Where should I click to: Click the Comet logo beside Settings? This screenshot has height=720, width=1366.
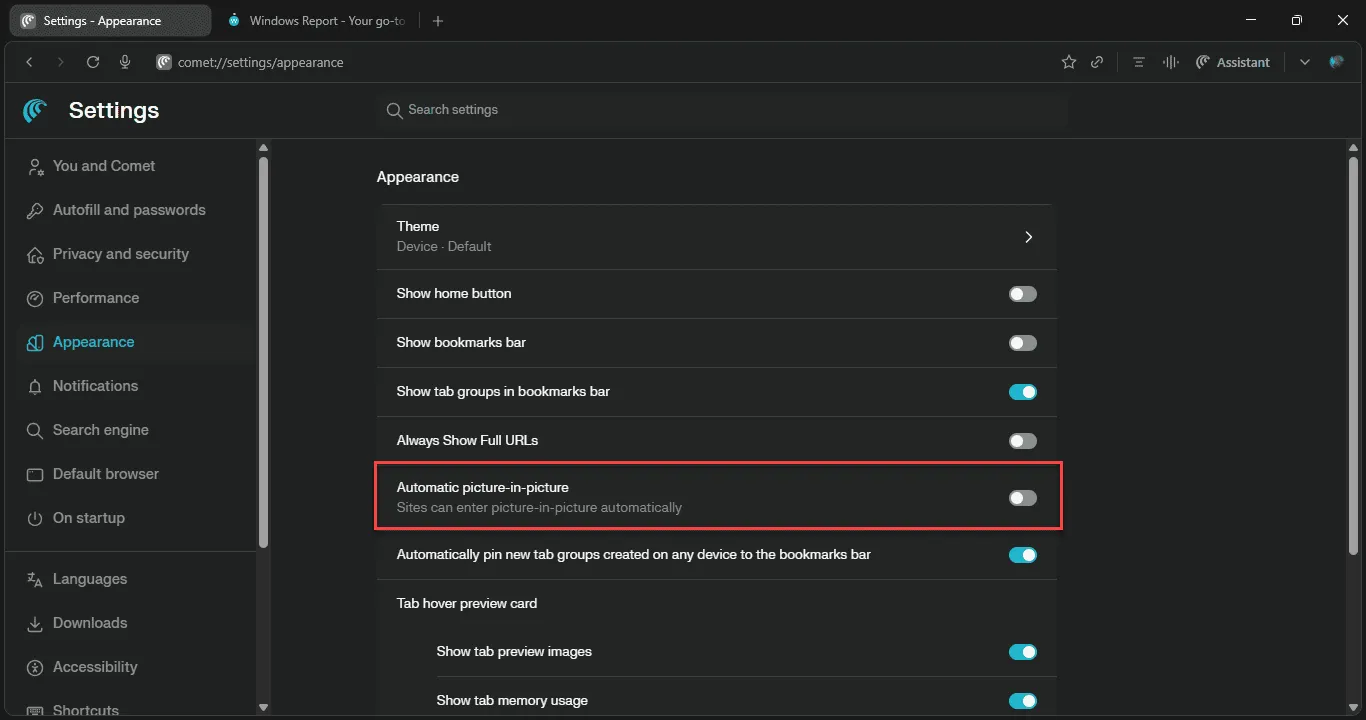[x=36, y=110]
